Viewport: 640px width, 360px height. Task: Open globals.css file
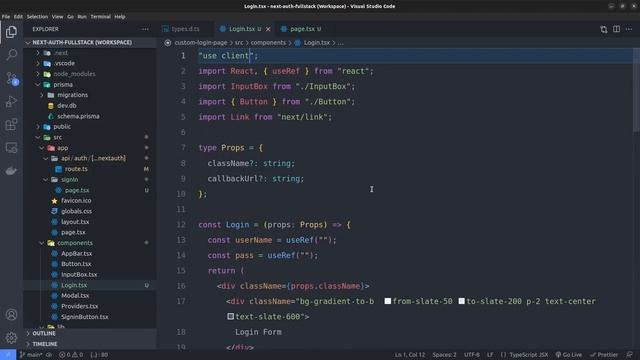[76, 211]
